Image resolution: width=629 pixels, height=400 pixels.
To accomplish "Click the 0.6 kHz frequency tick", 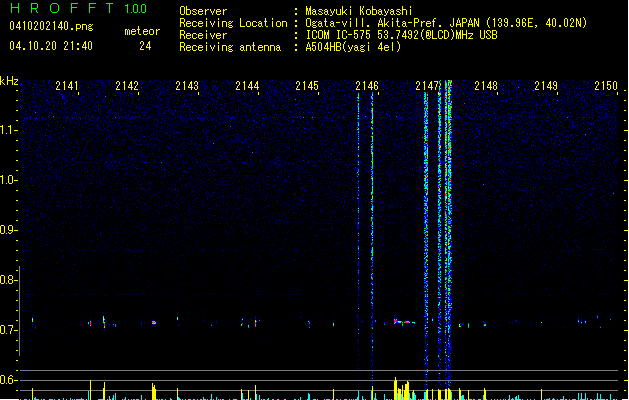I will tap(8, 380).
